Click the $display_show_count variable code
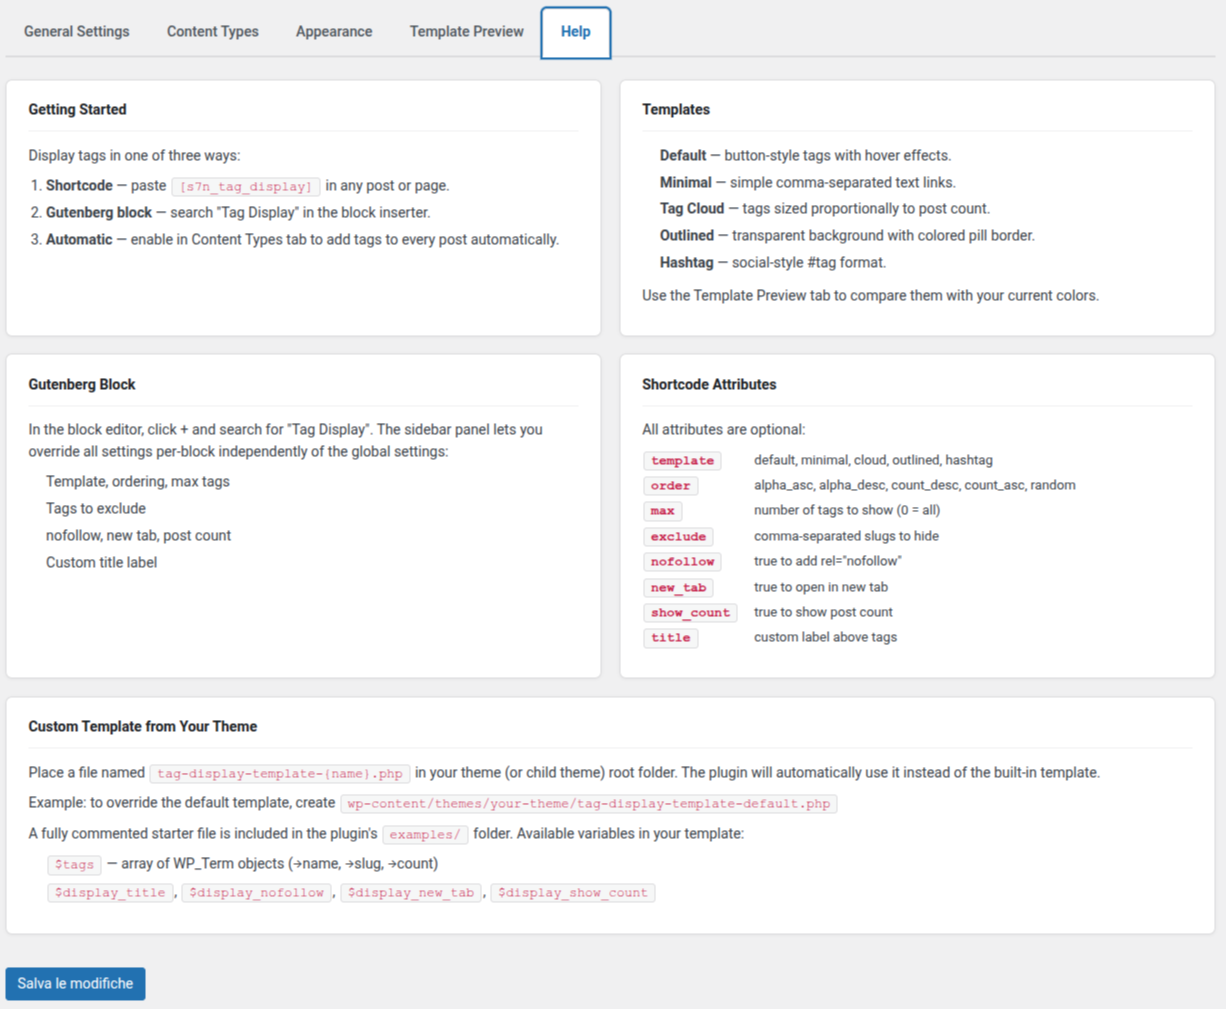1226x1009 pixels. (572, 893)
